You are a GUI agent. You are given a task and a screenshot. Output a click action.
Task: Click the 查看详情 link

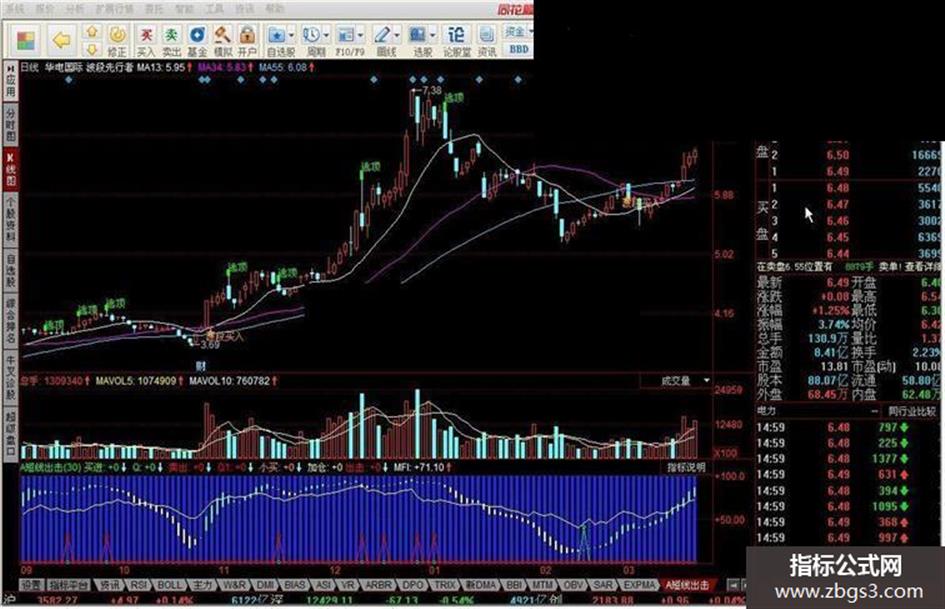922,266
